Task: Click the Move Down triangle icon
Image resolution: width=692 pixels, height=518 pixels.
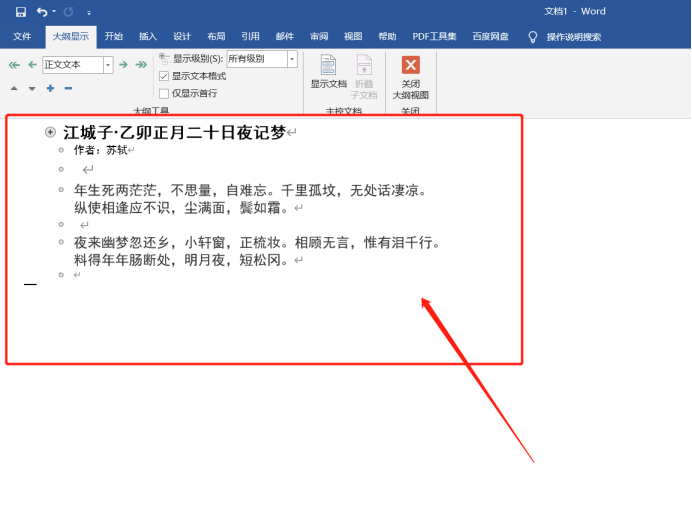Action: 32,88
